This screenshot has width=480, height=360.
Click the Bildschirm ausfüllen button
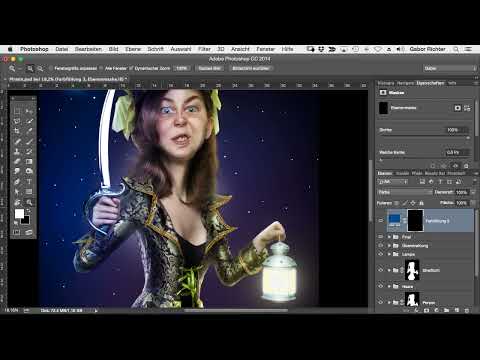click(x=251, y=68)
